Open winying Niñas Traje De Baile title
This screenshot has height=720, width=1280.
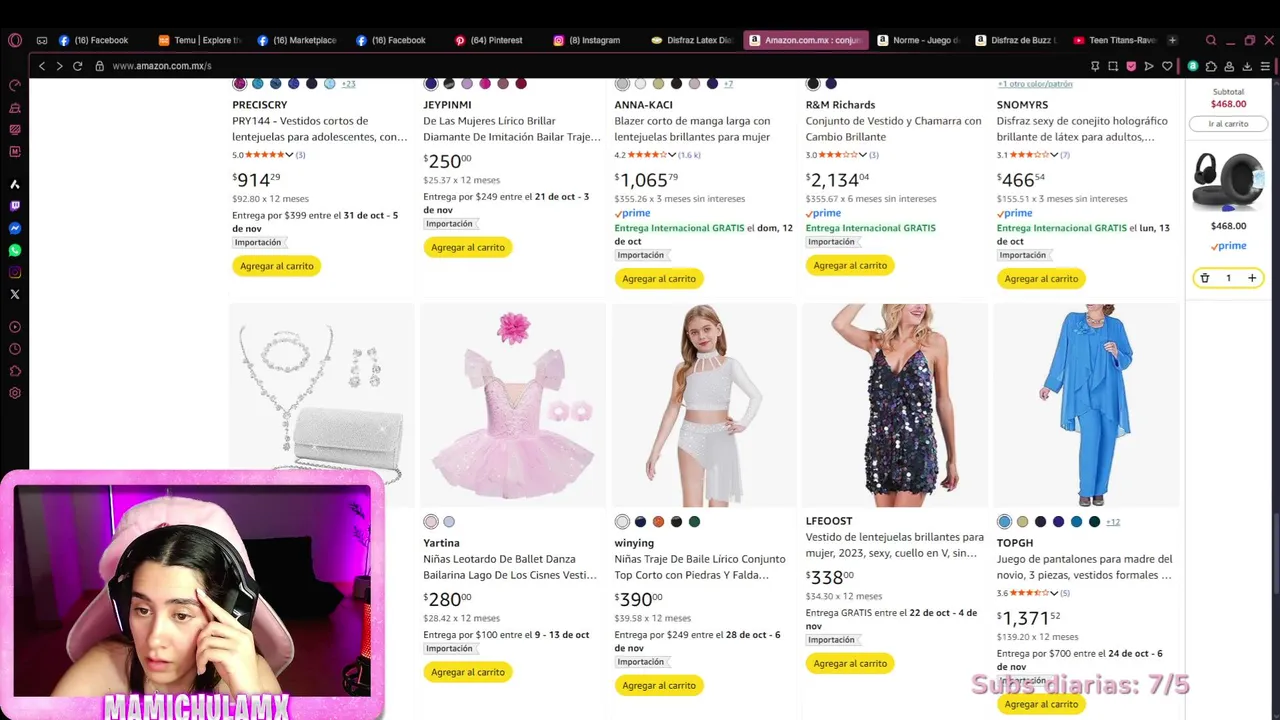(x=699, y=567)
